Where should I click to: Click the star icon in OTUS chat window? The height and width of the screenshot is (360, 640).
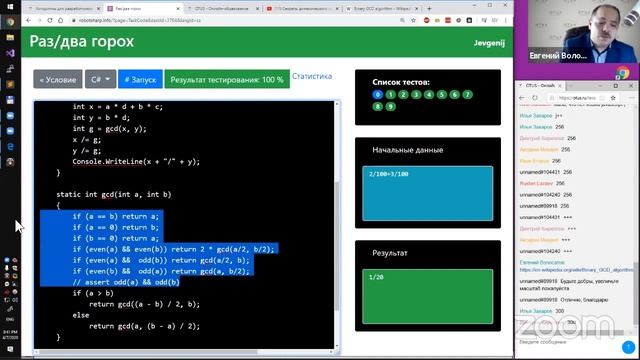(613, 98)
